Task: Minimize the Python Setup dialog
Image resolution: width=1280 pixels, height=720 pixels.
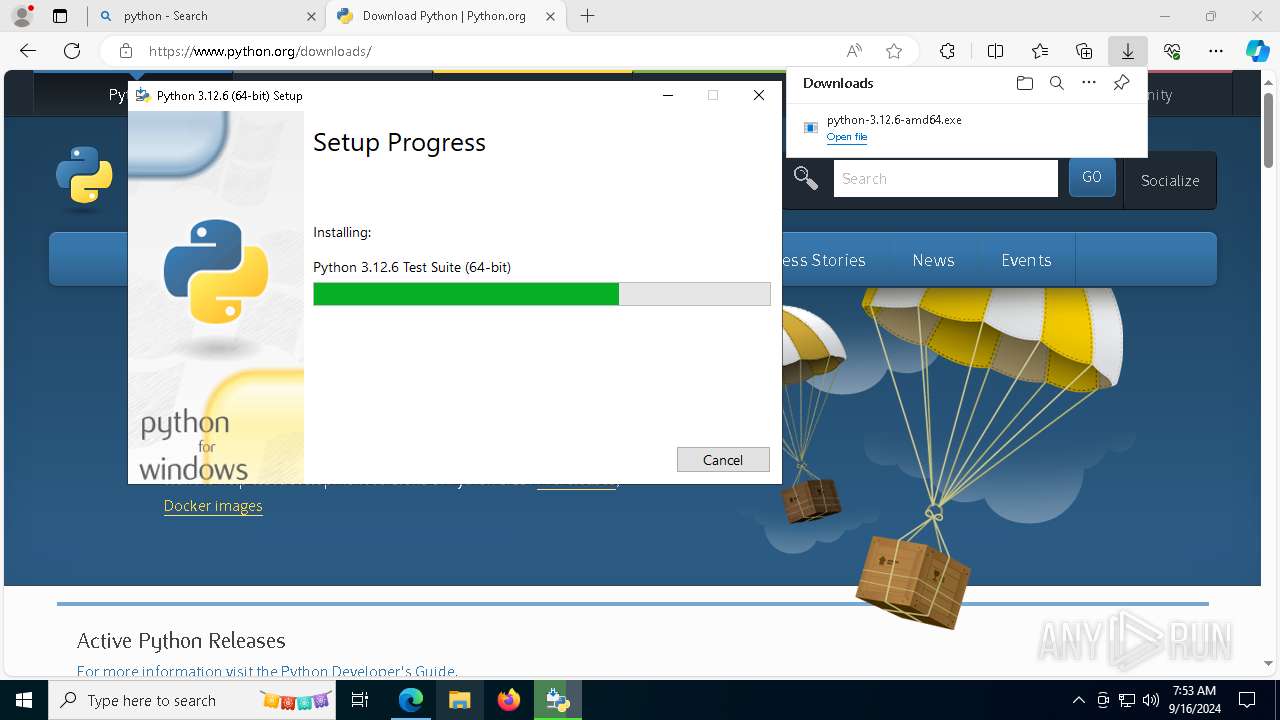Action: pyautogui.click(x=668, y=95)
